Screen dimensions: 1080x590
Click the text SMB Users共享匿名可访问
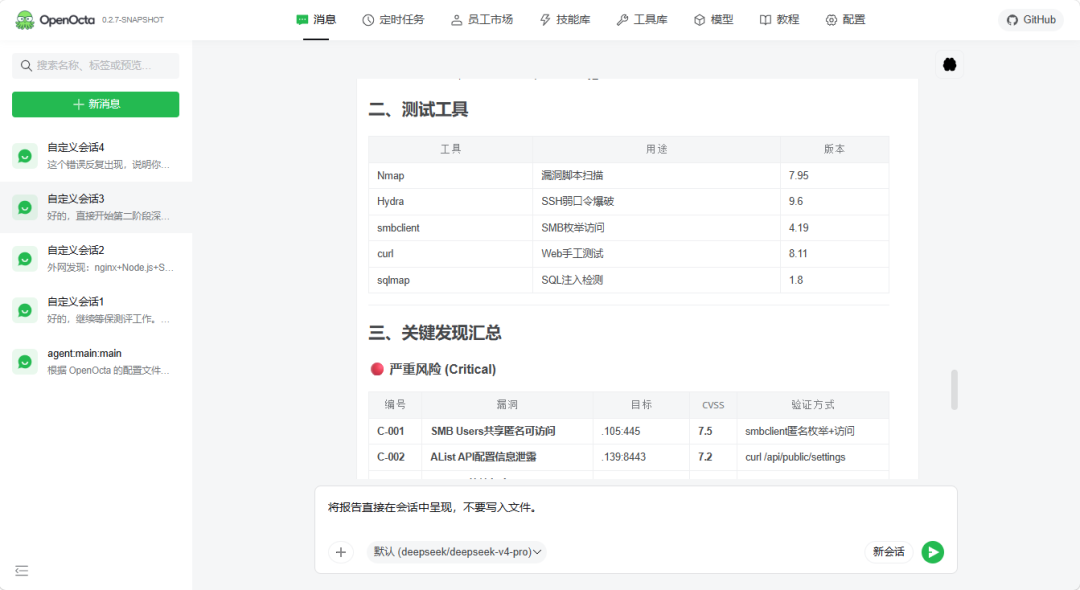pyautogui.click(x=492, y=431)
